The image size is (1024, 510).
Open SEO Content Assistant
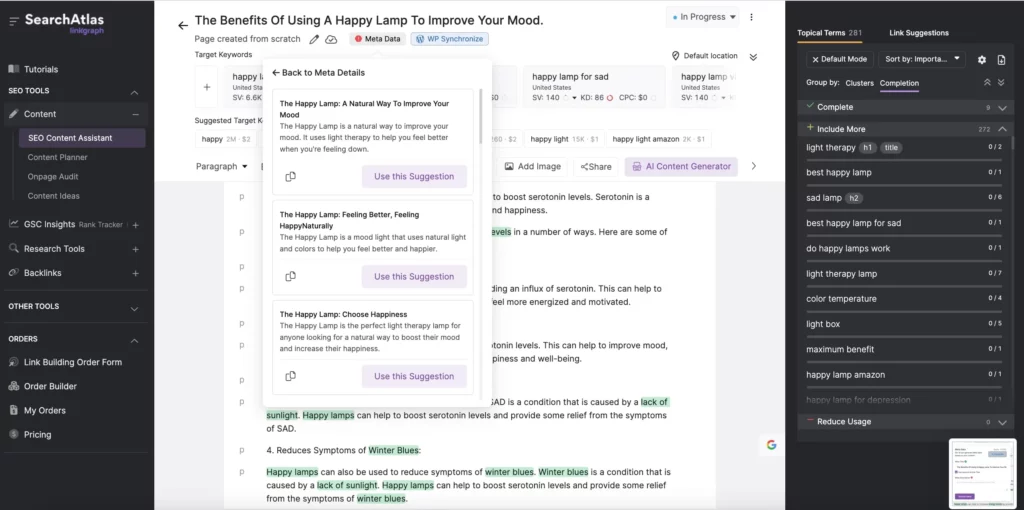(x=82, y=138)
